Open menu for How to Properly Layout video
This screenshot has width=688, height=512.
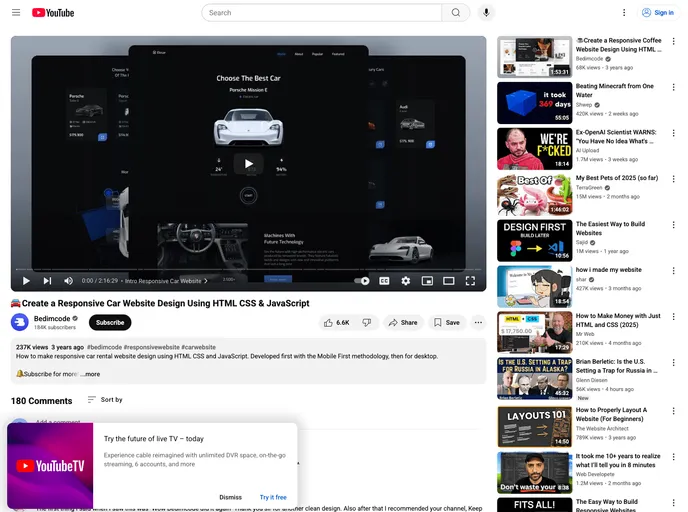(674, 411)
